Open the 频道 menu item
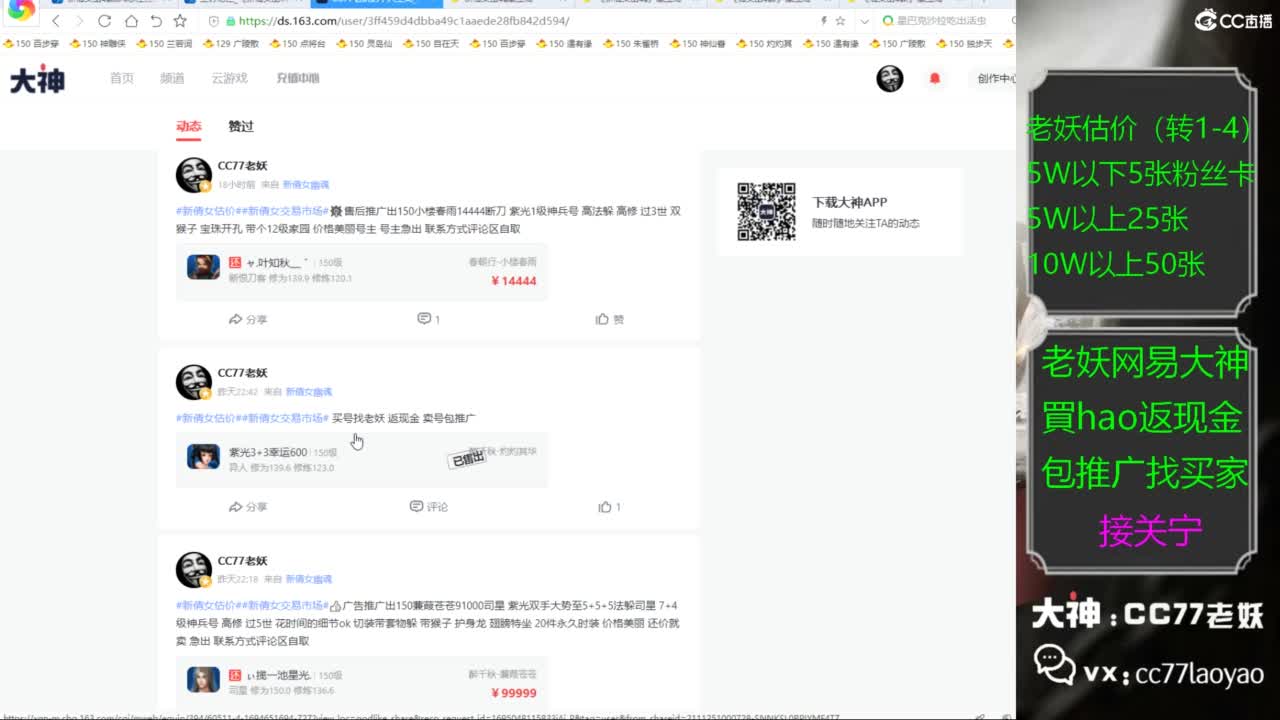This screenshot has width=1280, height=720. (x=172, y=78)
